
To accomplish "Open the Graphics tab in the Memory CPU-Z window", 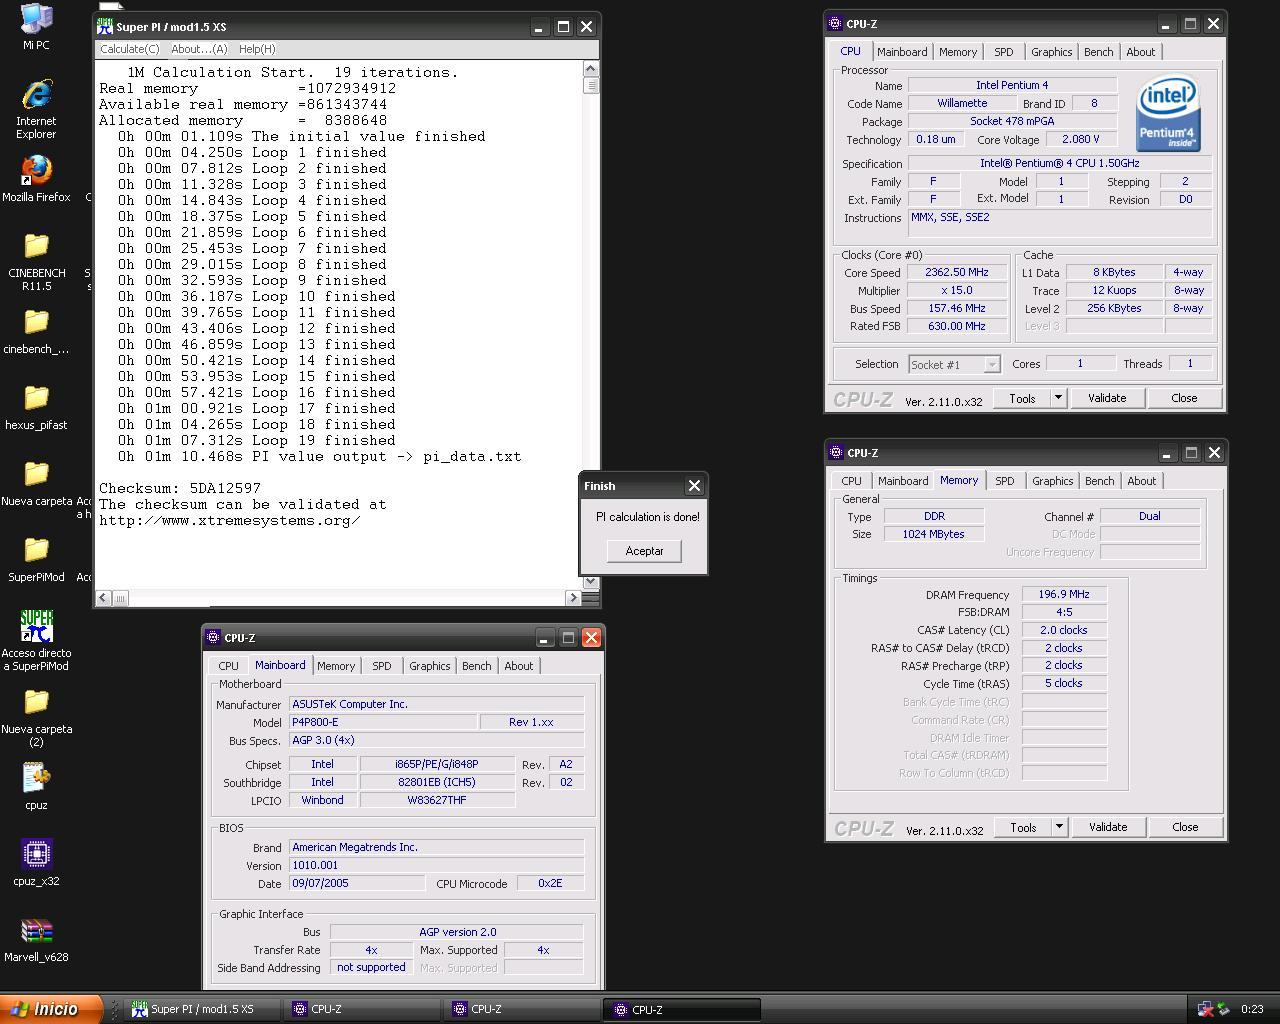I will tap(1052, 481).
